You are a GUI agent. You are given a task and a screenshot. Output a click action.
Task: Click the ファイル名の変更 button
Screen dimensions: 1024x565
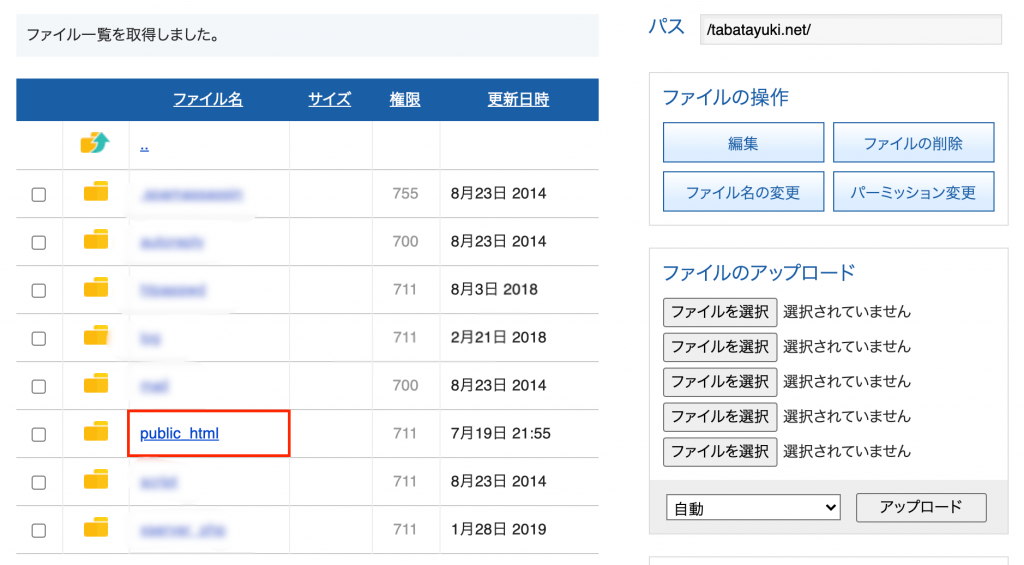tap(743, 191)
